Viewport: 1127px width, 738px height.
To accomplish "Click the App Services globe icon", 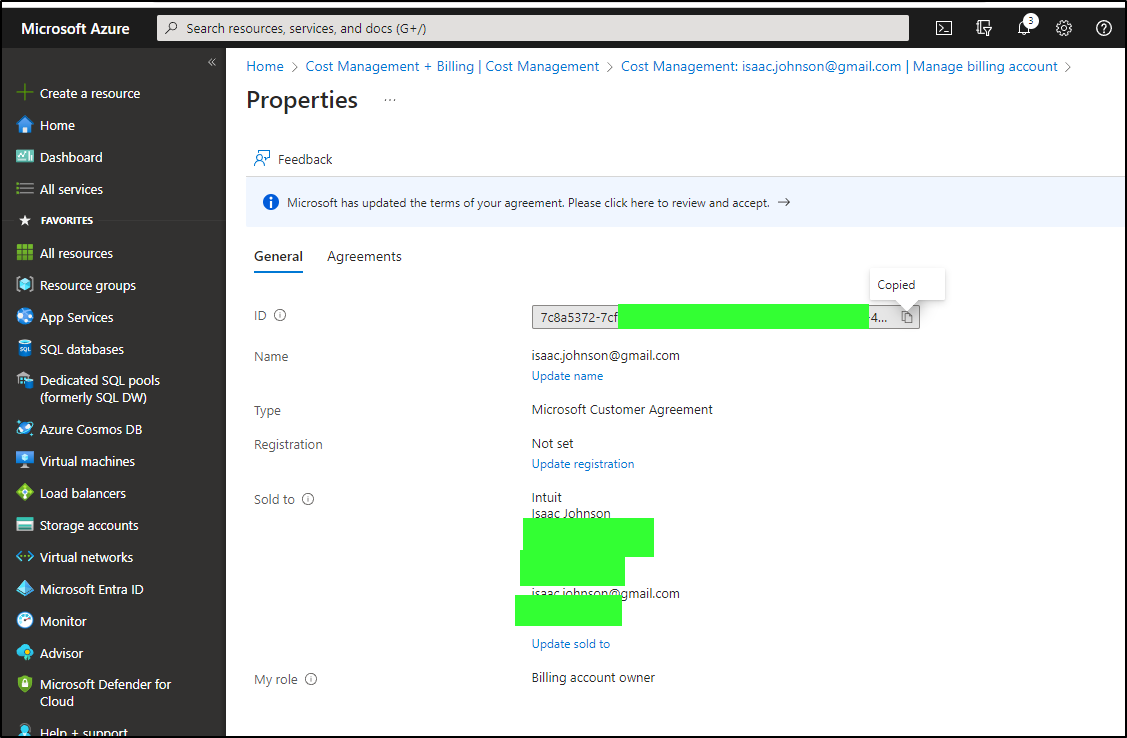I will pos(24,317).
